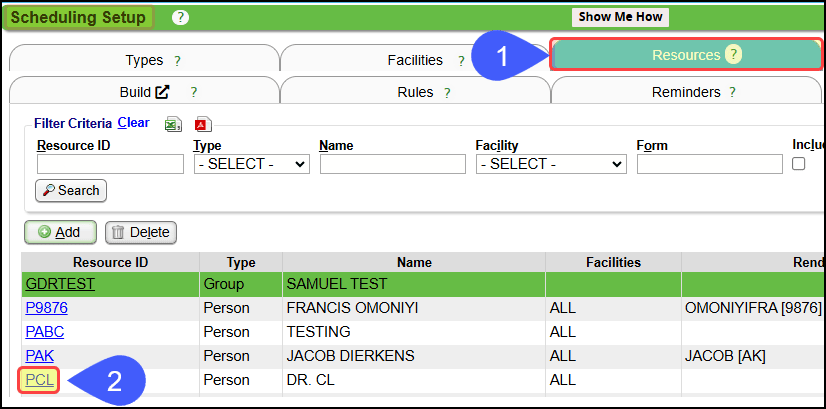Toggle the Include checkbox in filter criteria
The image size is (826, 409).
point(799,164)
